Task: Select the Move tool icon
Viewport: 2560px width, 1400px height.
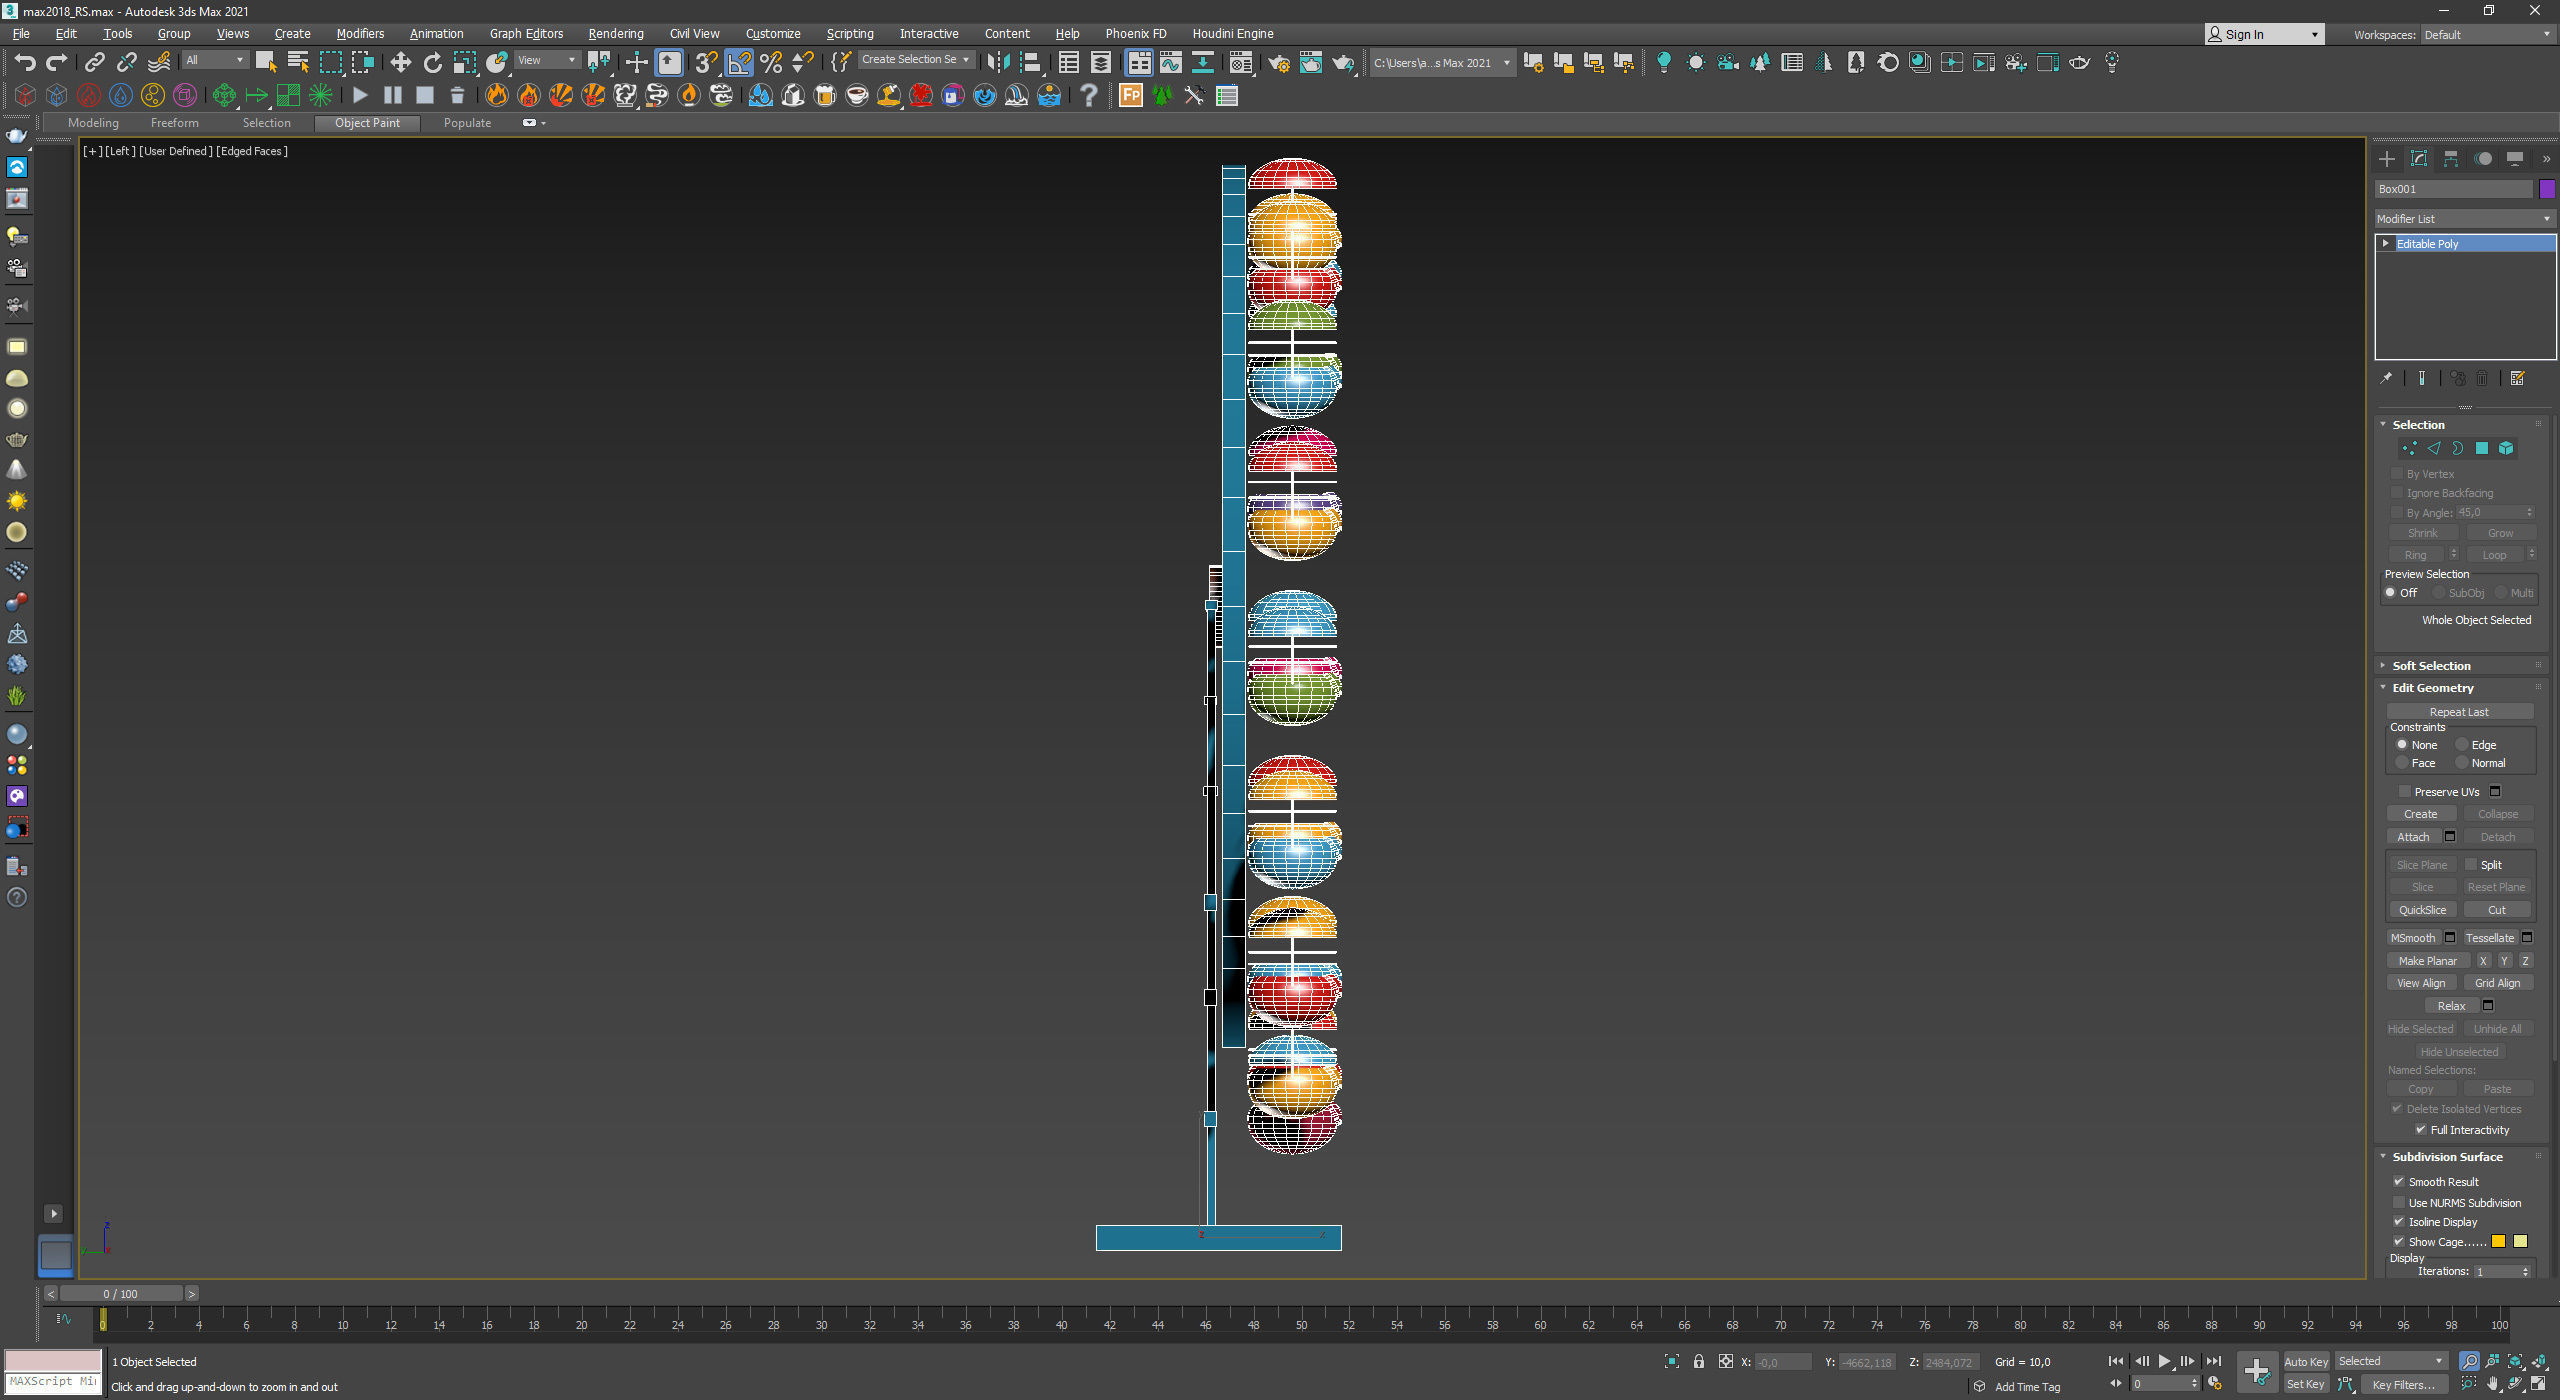Action: click(400, 63)
